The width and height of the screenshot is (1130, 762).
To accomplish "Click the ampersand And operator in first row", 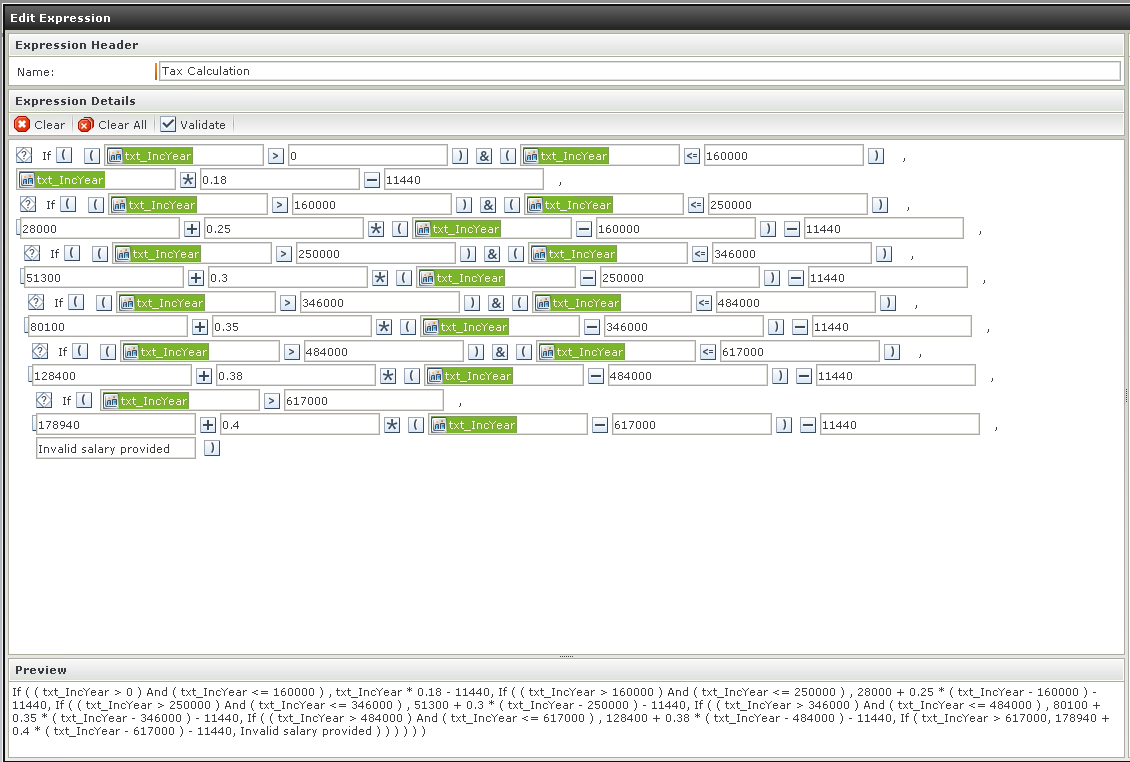I will pos(484,156).
